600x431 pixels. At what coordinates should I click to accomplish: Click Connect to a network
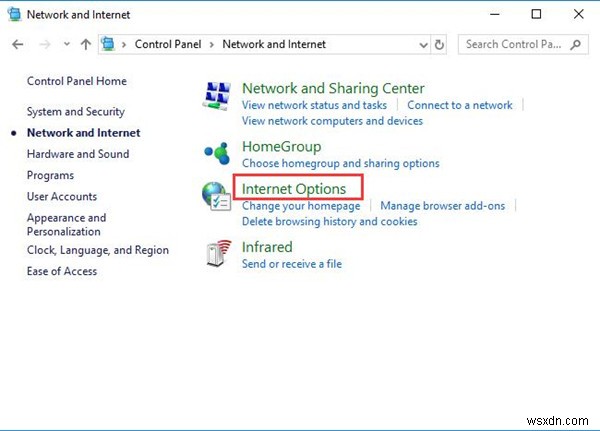[460, 105]
